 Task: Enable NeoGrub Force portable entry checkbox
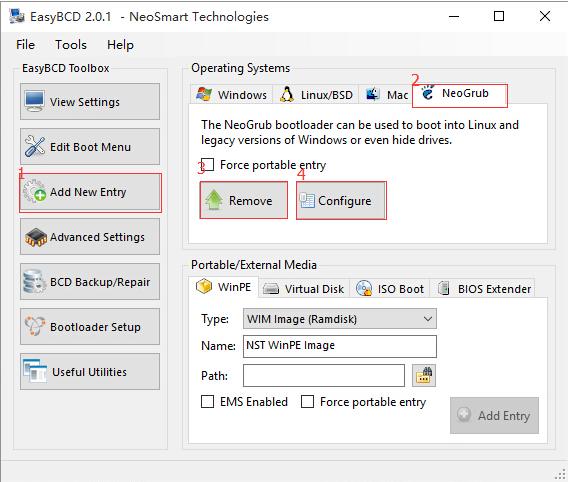[x=208, y=164]
